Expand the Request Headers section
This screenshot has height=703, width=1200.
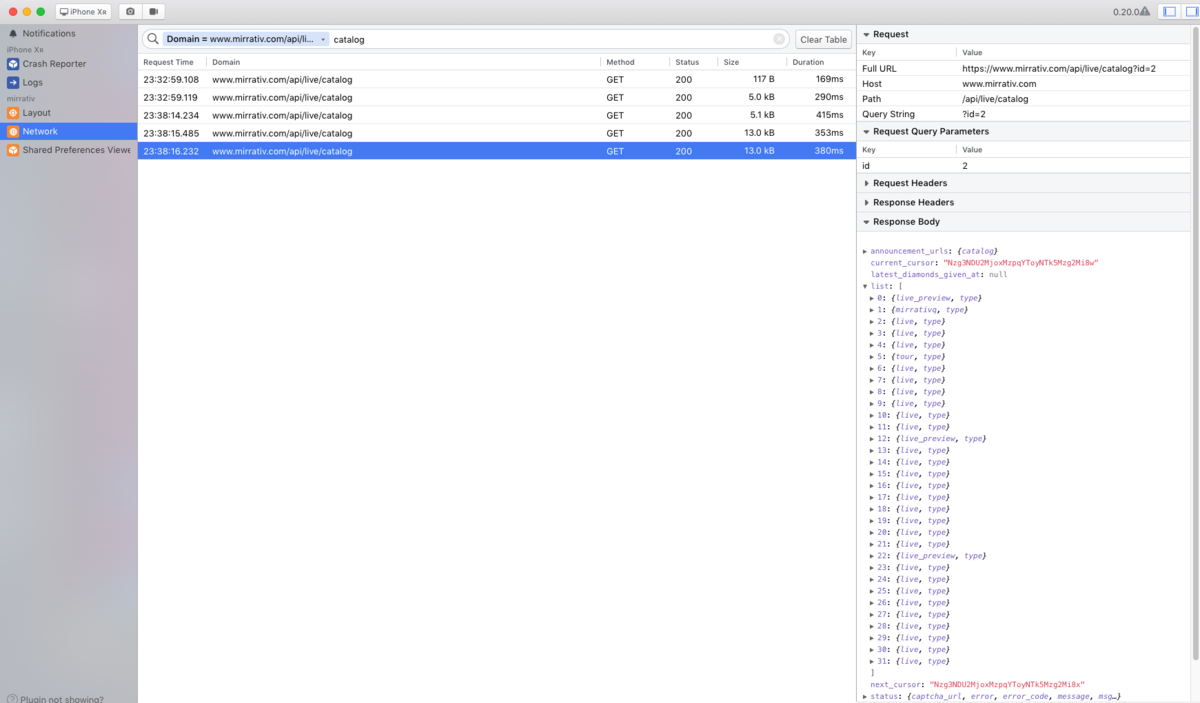point(867,183)
